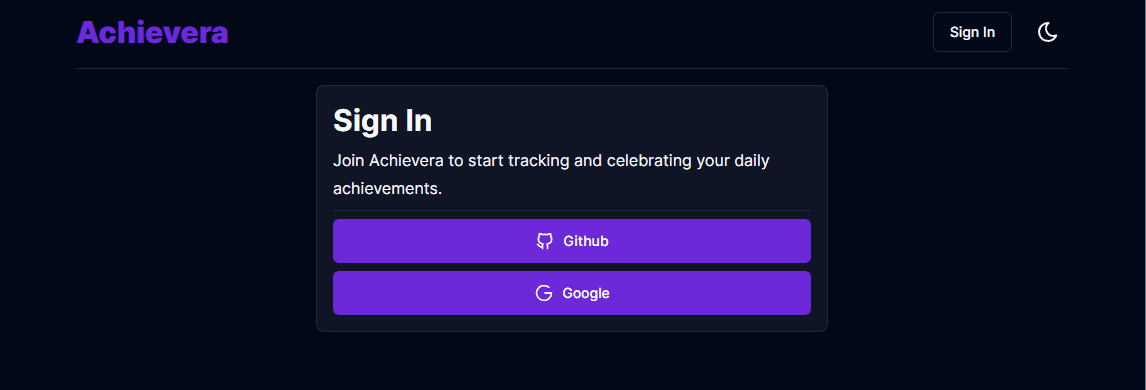The height and width of the screenshot is (390, 1146).
Task: Sign in with the Github button
Action: pyautogui.click(x=572, y=241)
